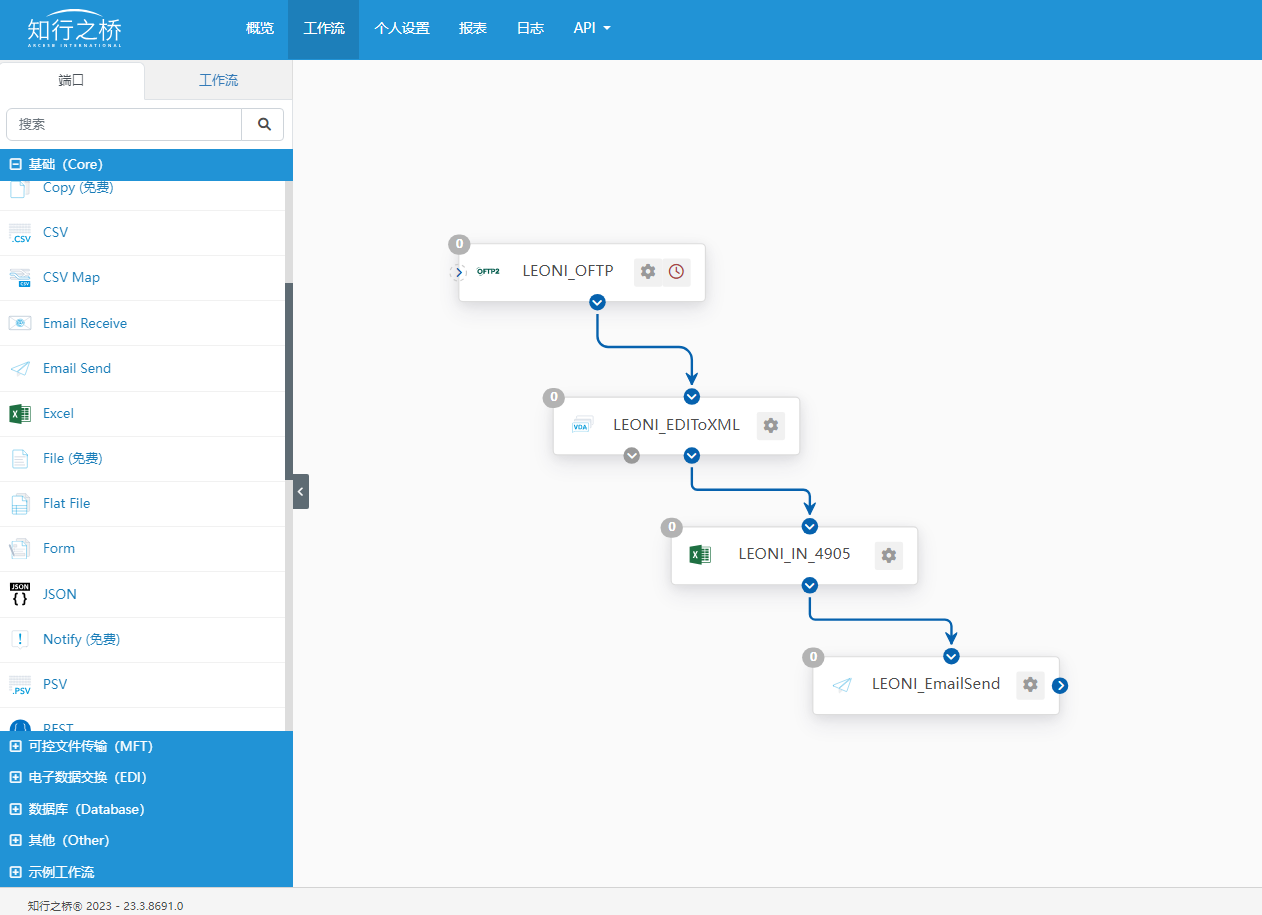Click the CSV Map connector link
1262x915 pixels.
coord(71,278)
